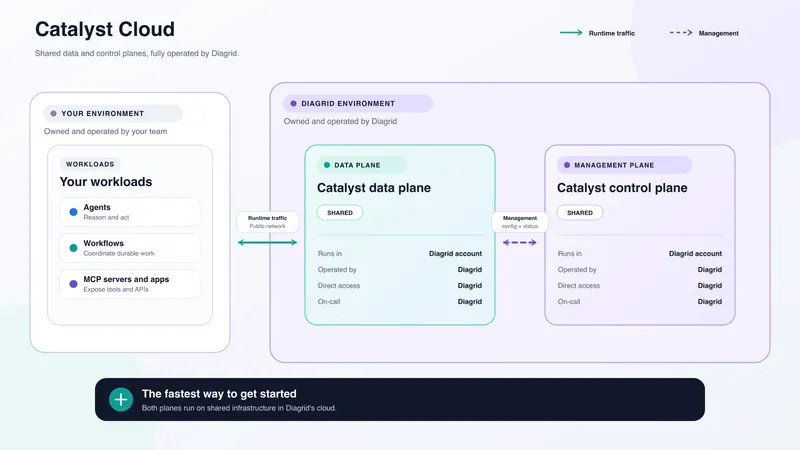The height and width of the screenshot is (450, 800).
Task: Click Diagrid account value in control plane
Action: tap(695, 253)
